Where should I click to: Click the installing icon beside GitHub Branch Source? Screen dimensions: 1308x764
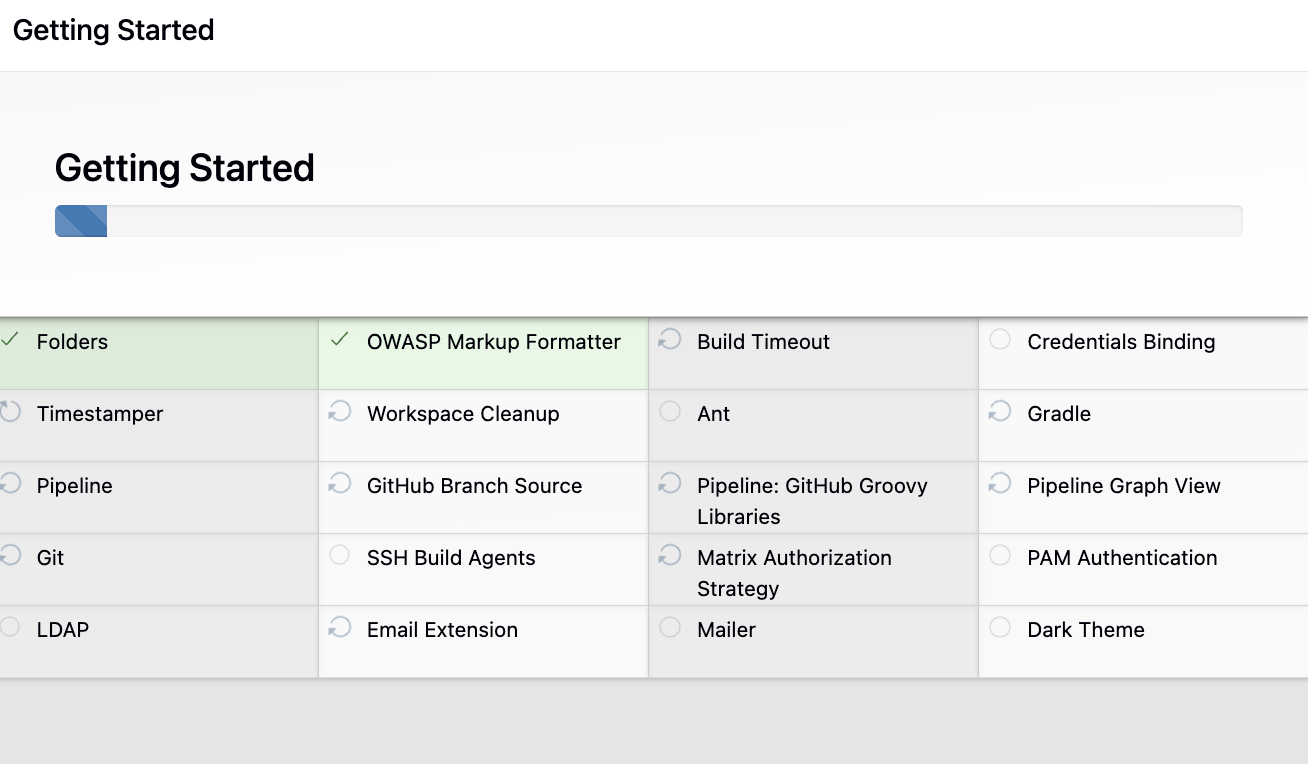340,484
